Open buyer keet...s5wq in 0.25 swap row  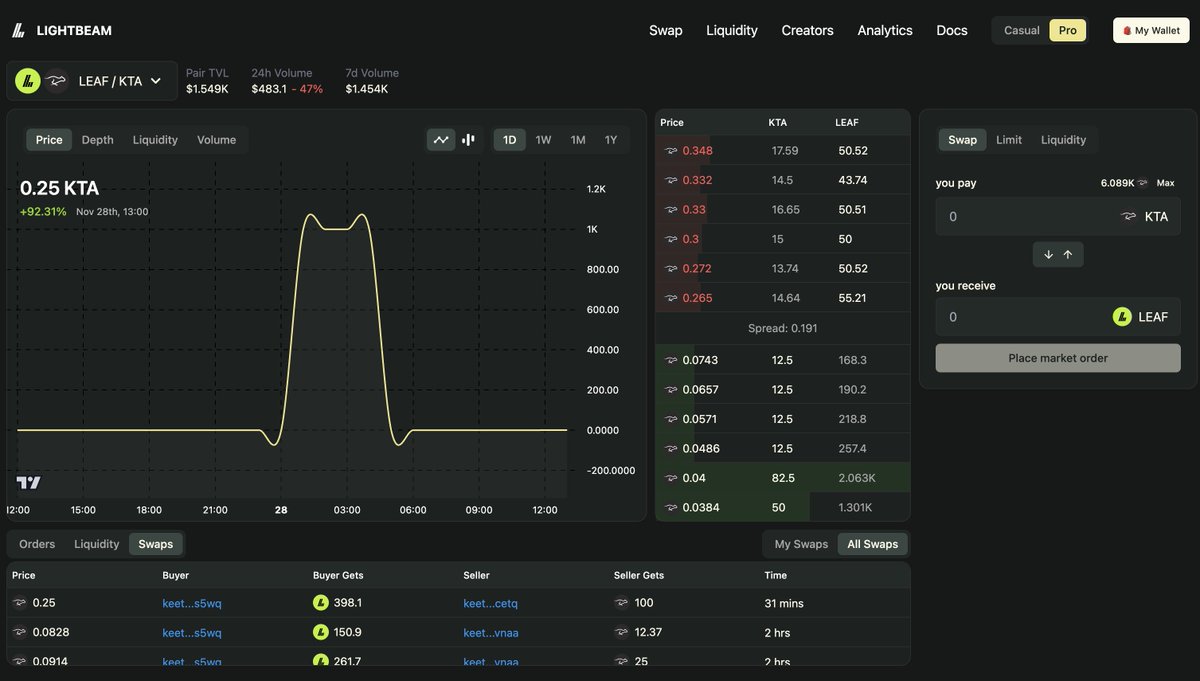[192, 603]
